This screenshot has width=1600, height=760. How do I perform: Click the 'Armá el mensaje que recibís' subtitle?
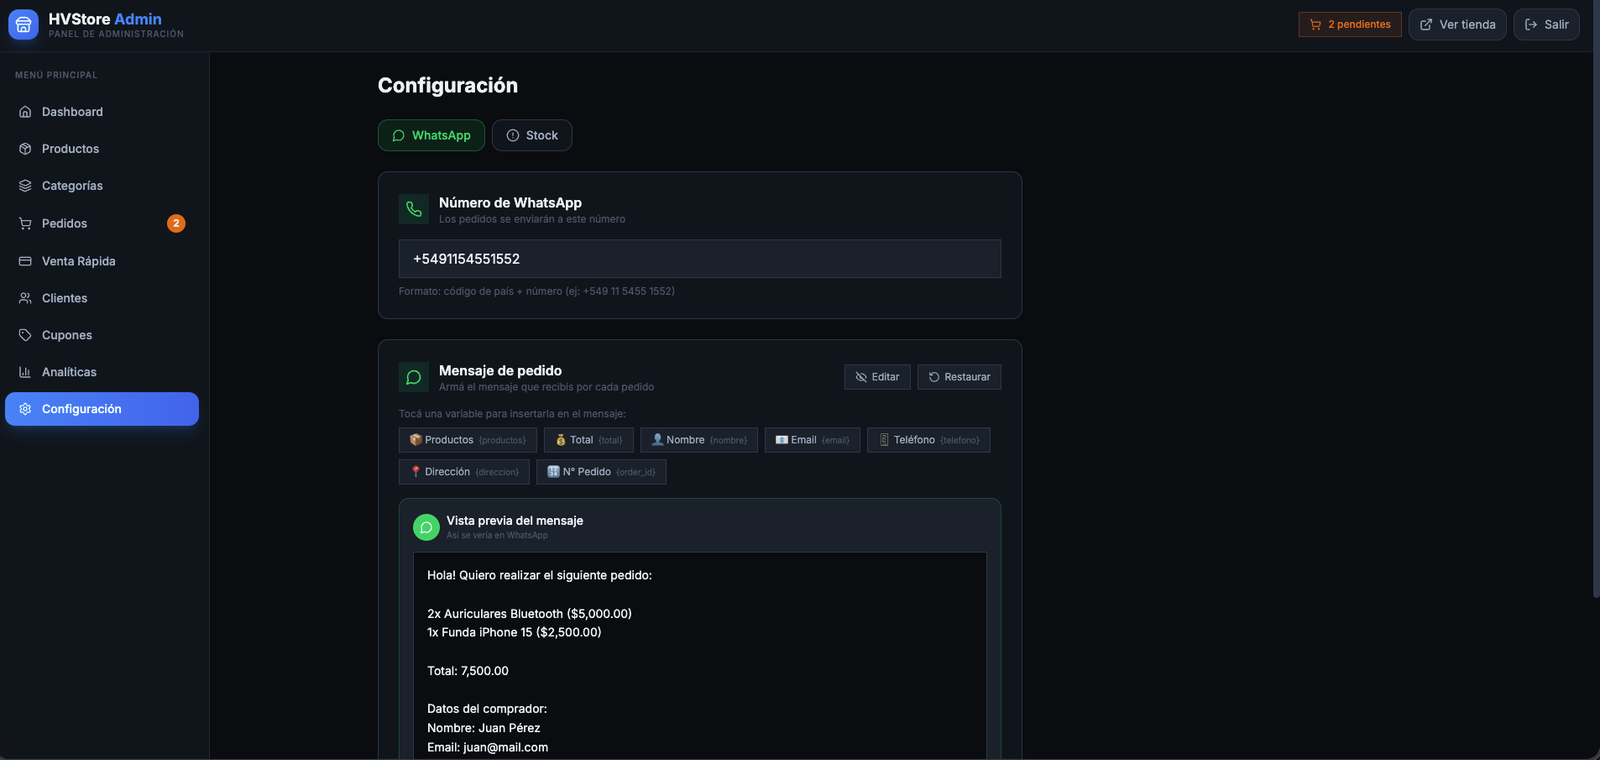point(547,387)
